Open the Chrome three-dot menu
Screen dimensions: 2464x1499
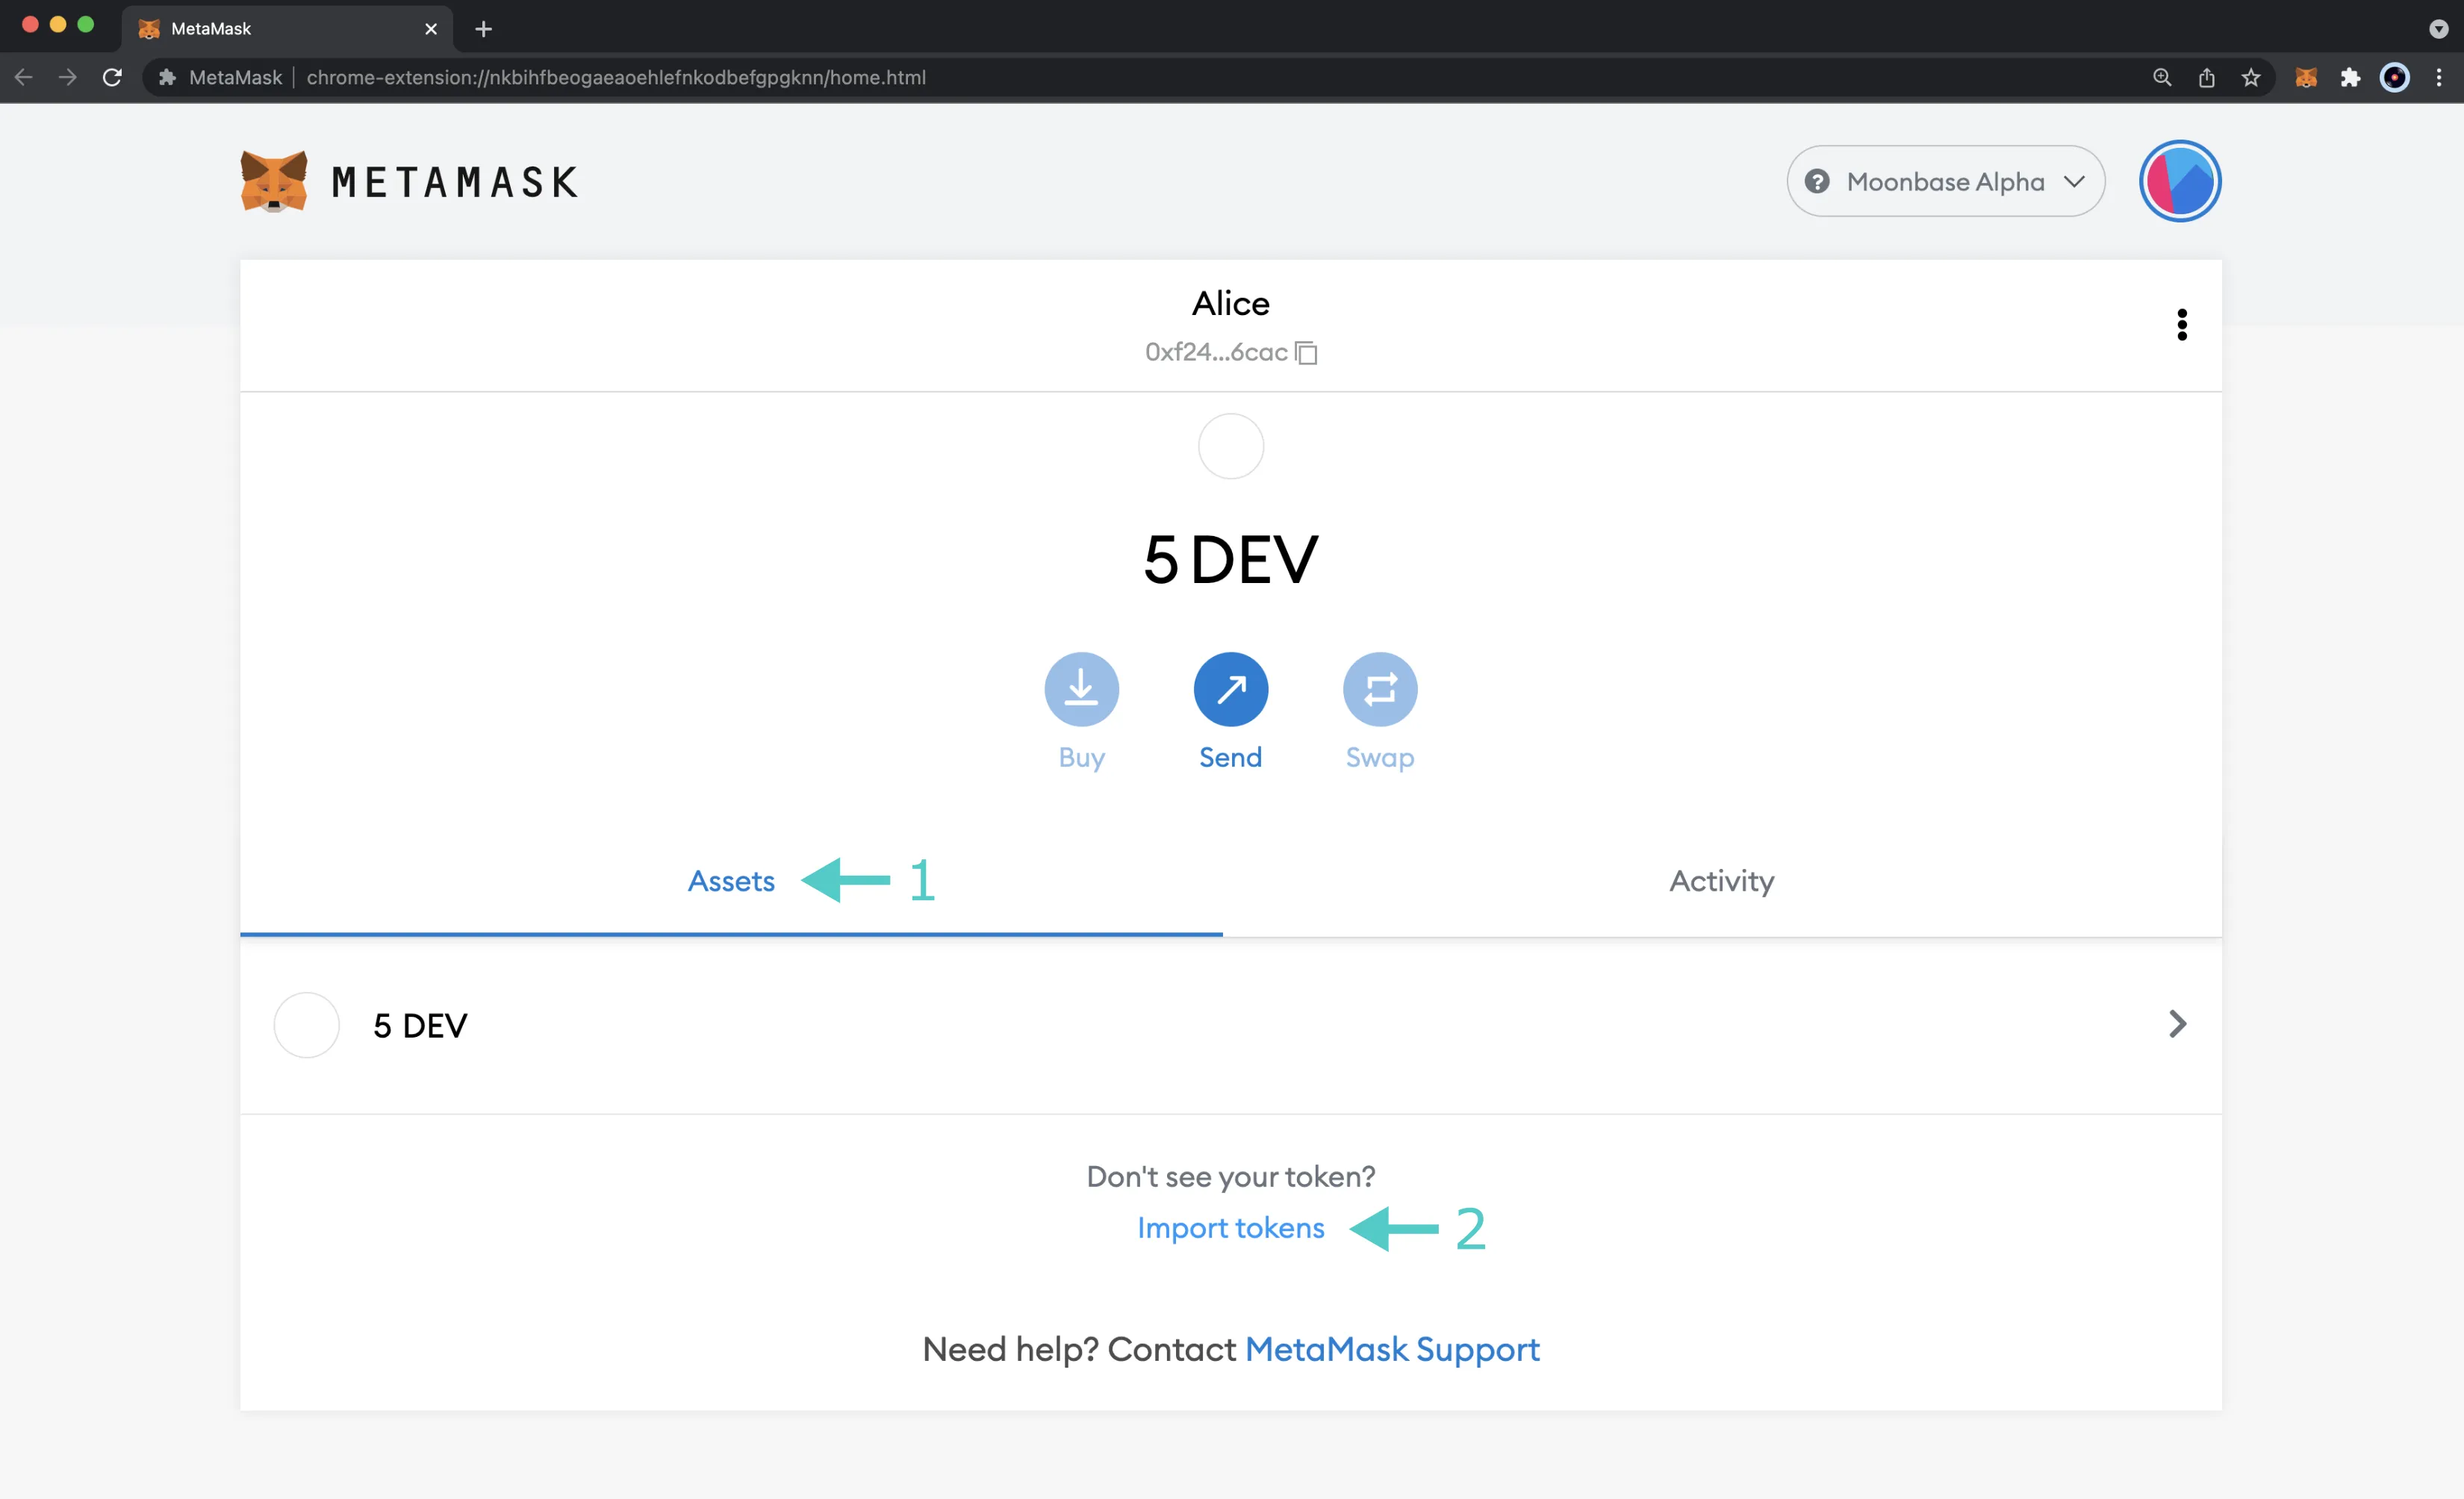2438,77
